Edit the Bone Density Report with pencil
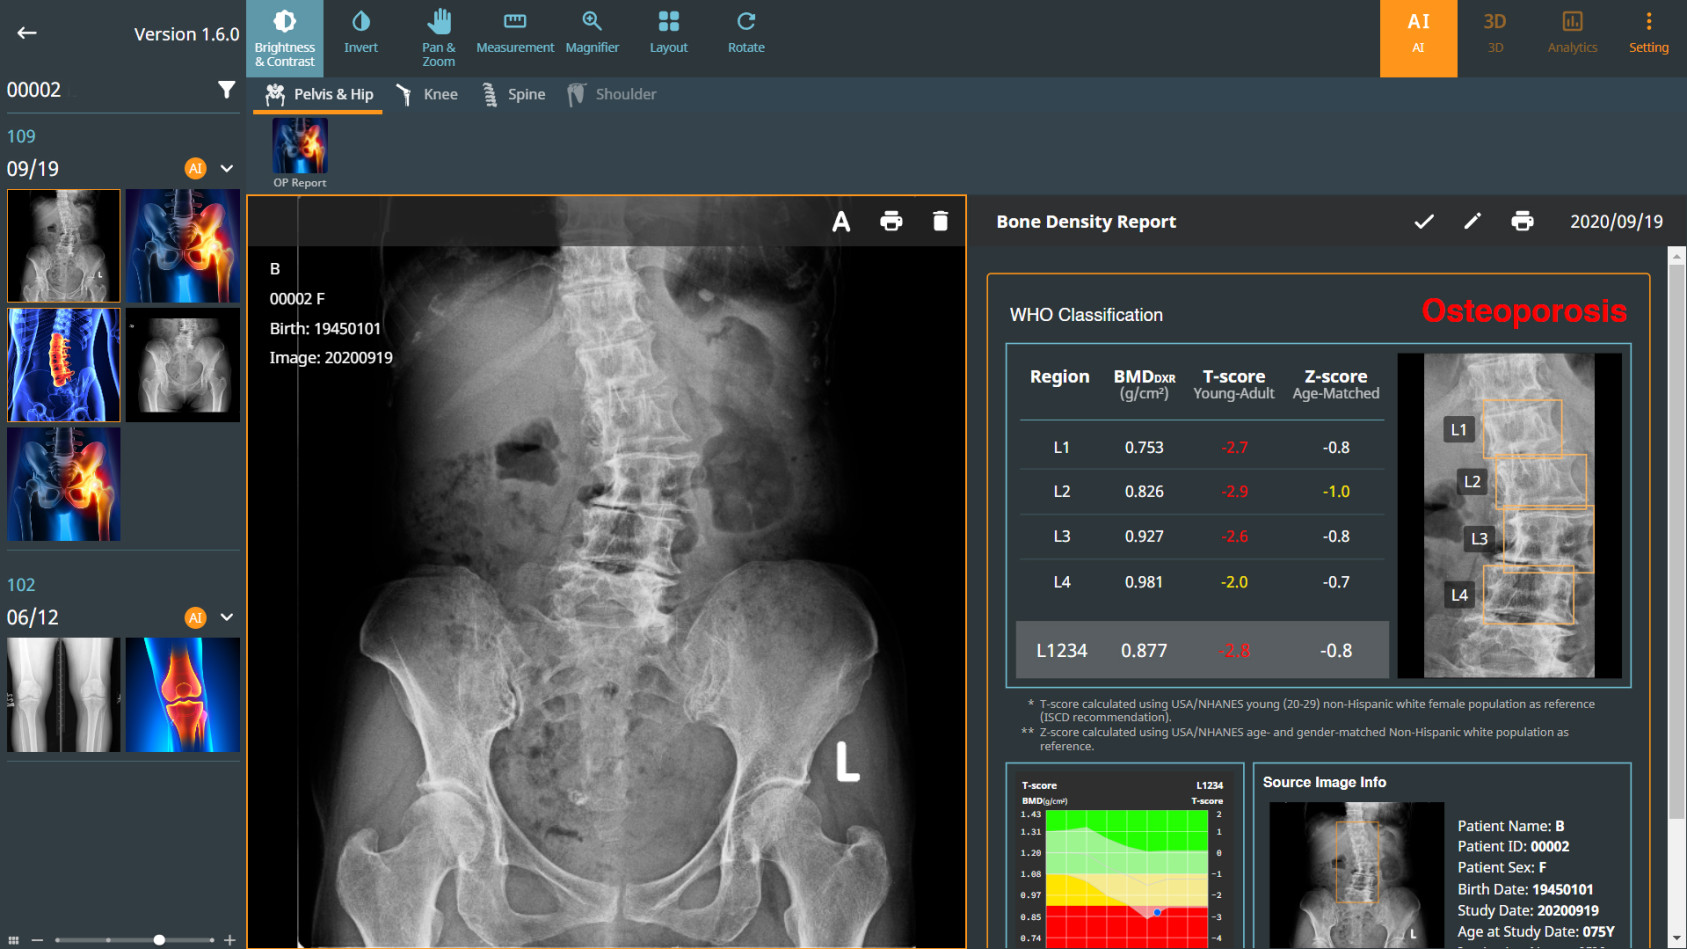 (1472, 221)
